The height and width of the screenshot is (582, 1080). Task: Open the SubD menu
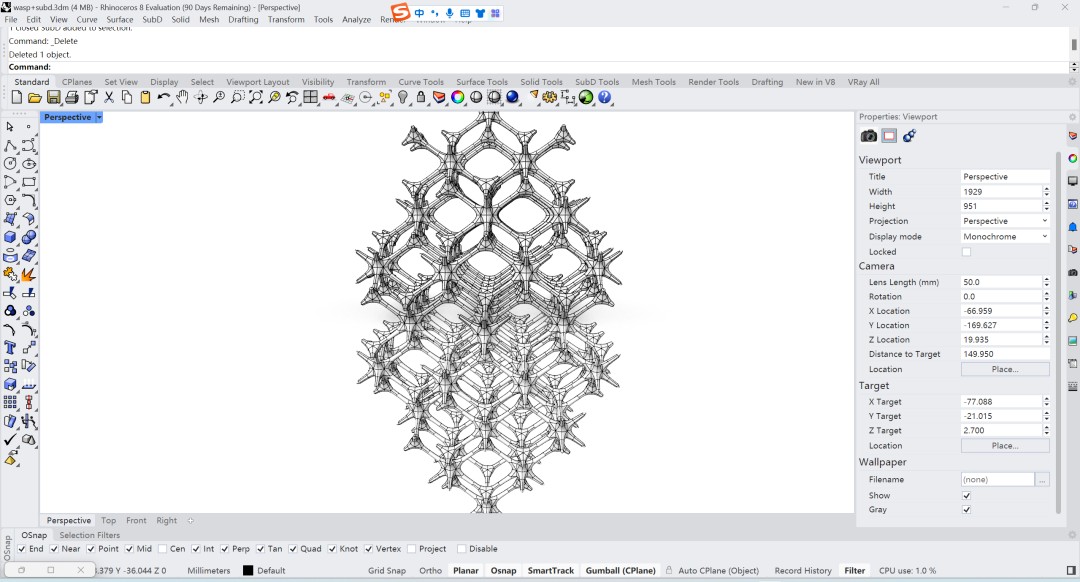point(152,19)
